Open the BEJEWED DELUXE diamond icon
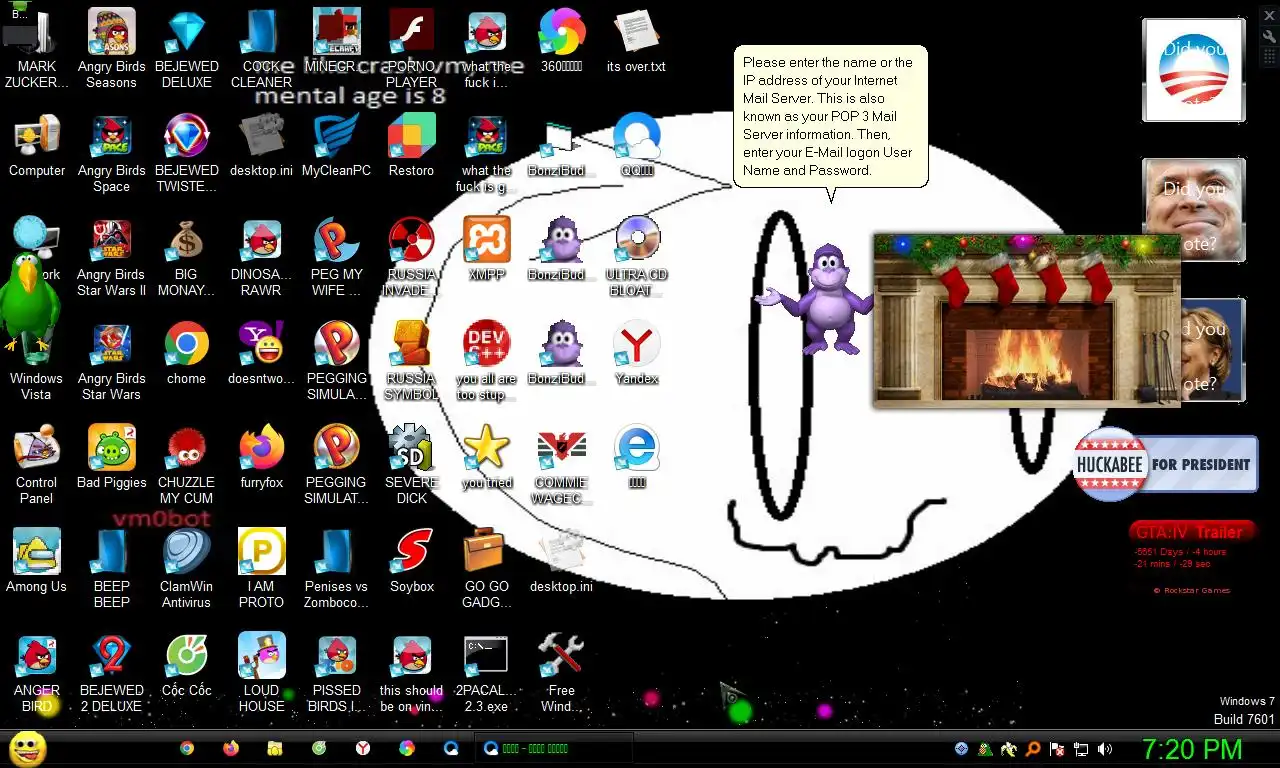The height and width of the screenshot is (768, 1280). tap(187, 48)
